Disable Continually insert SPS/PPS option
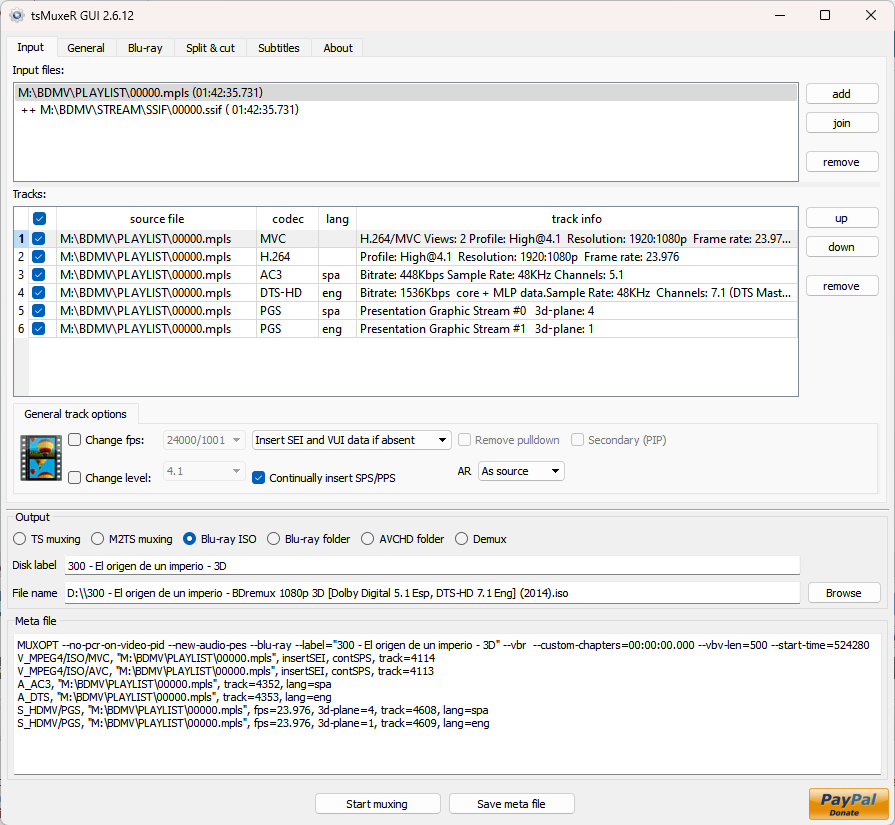The image size is (895, 825). [259, 478]
